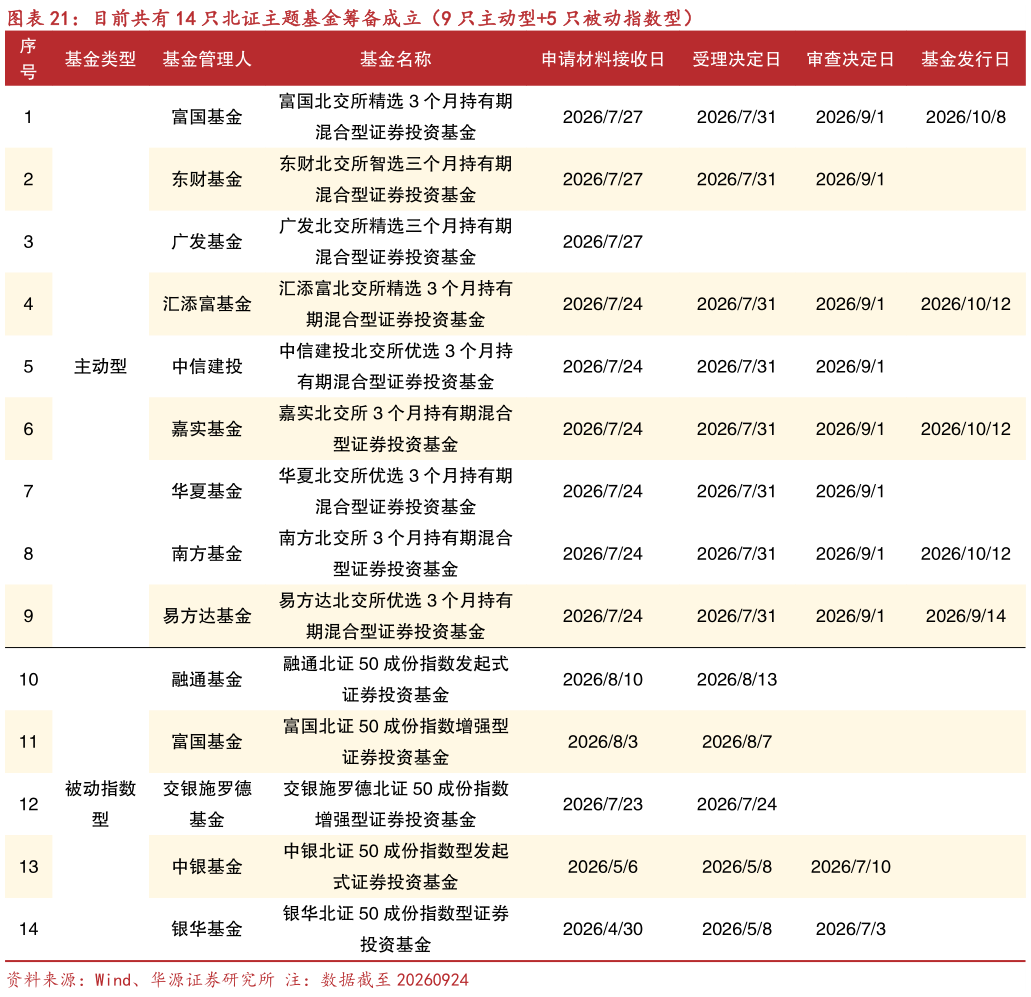Screen dimensions: 1031x997
Task: Select 华夏基金 manager cell
Action: tap(206, 491)
